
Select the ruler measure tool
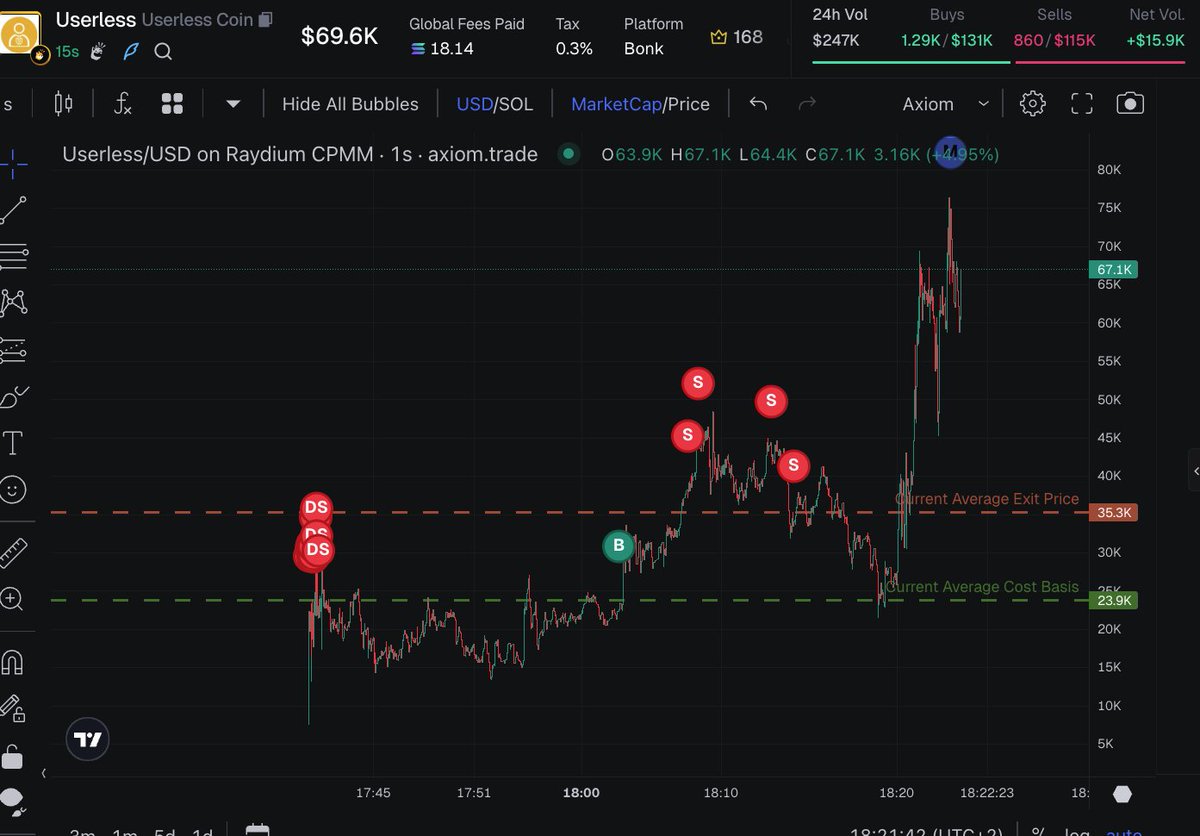click(14, 553)
